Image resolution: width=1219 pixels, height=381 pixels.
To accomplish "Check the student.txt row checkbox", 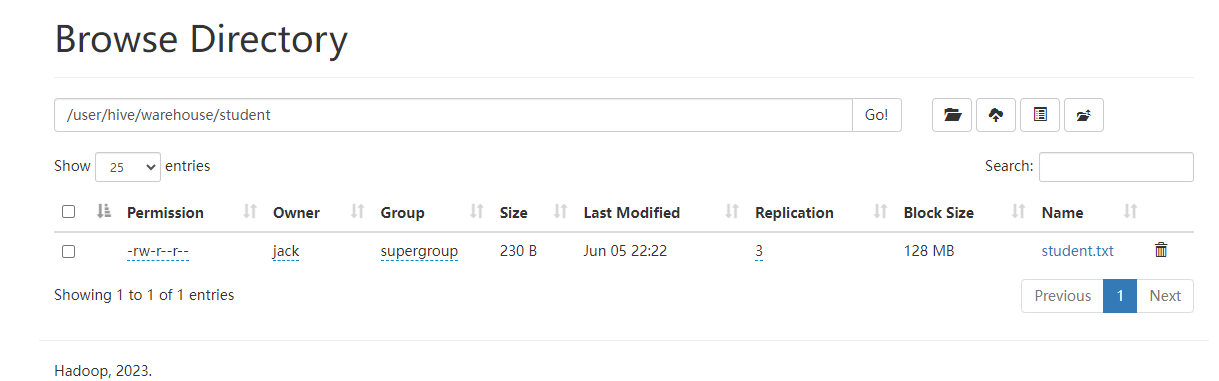I will click(x=68, y=251).
